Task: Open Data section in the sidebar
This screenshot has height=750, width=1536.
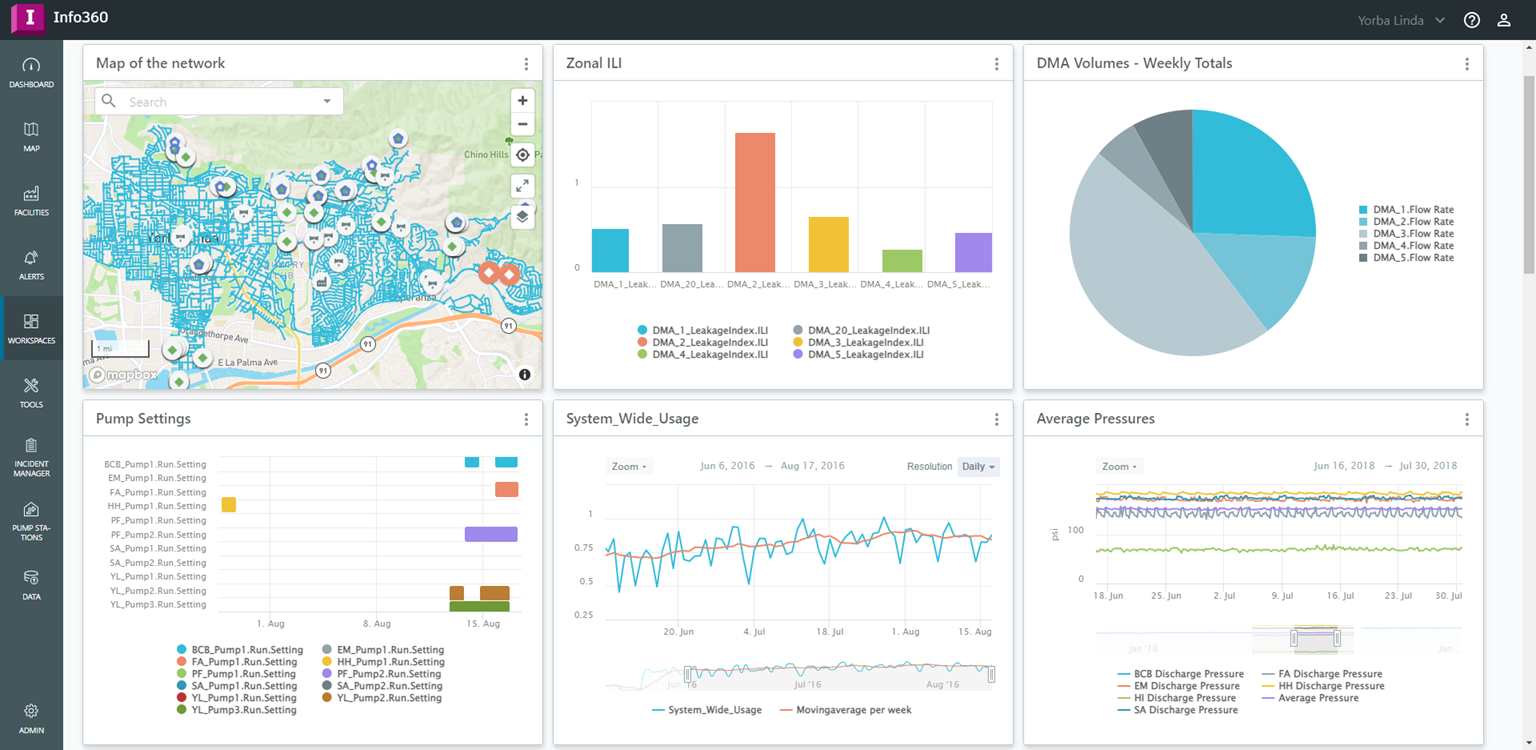Action: pos(31,586)
